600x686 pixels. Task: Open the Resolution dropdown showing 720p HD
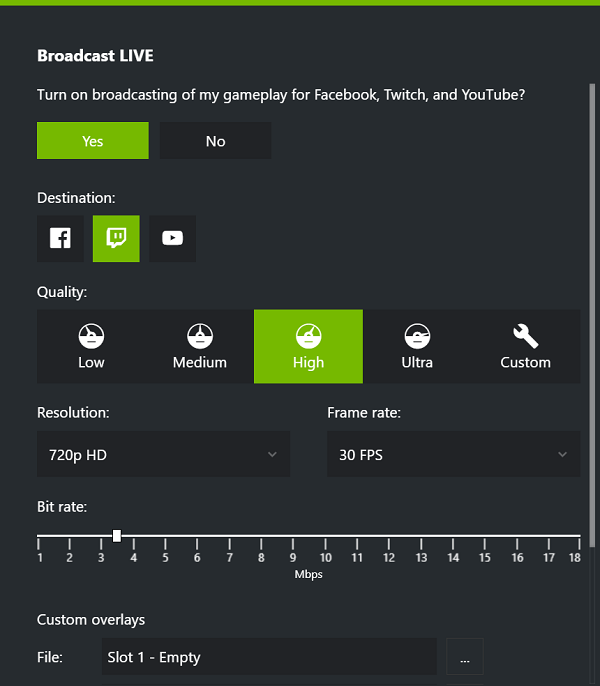click(164, 454)
